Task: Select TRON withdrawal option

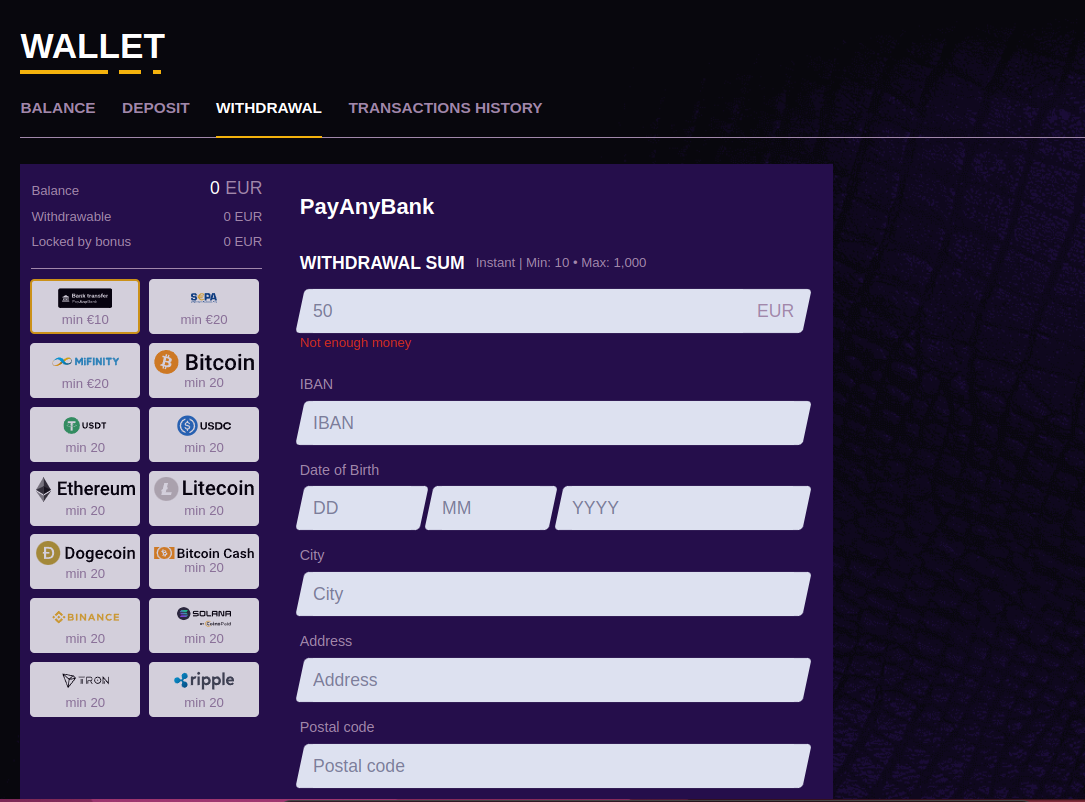Action: (x=85, y=689)
